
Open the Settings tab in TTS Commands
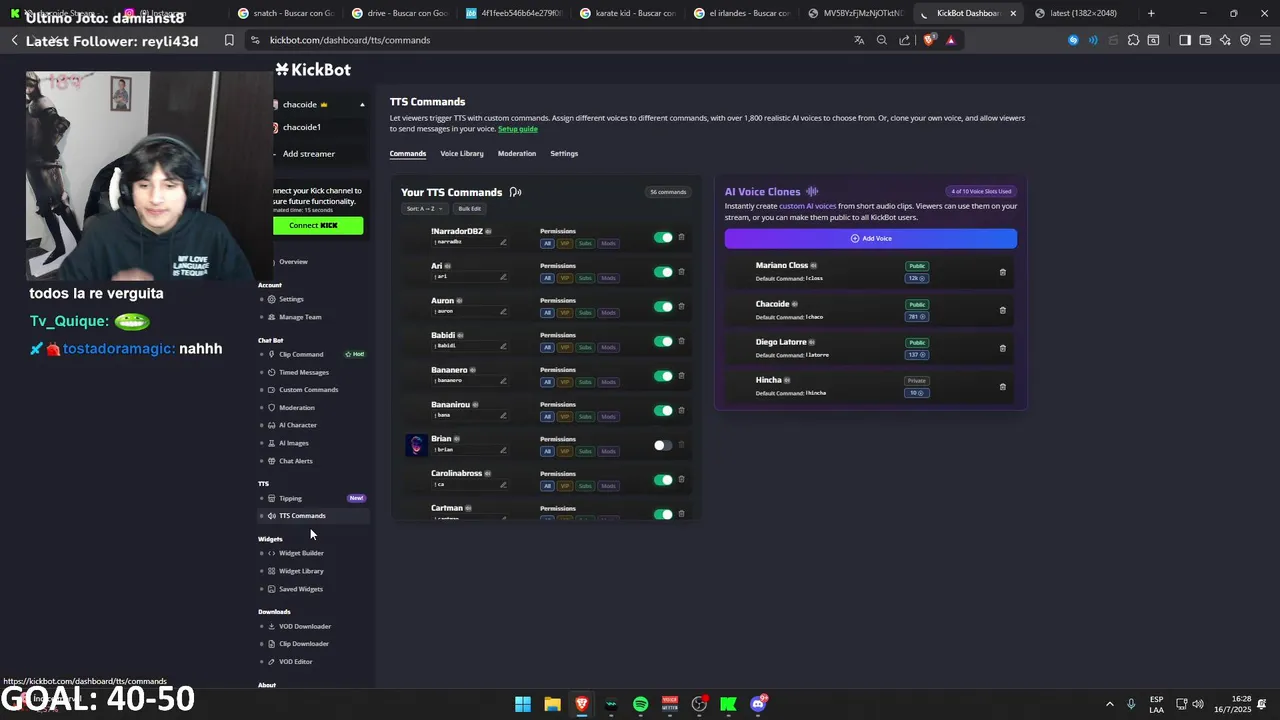coord(564,153)
